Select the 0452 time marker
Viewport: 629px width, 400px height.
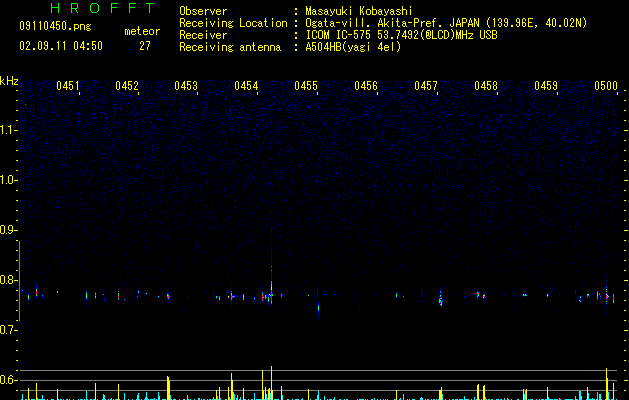[x=127, y=86]
